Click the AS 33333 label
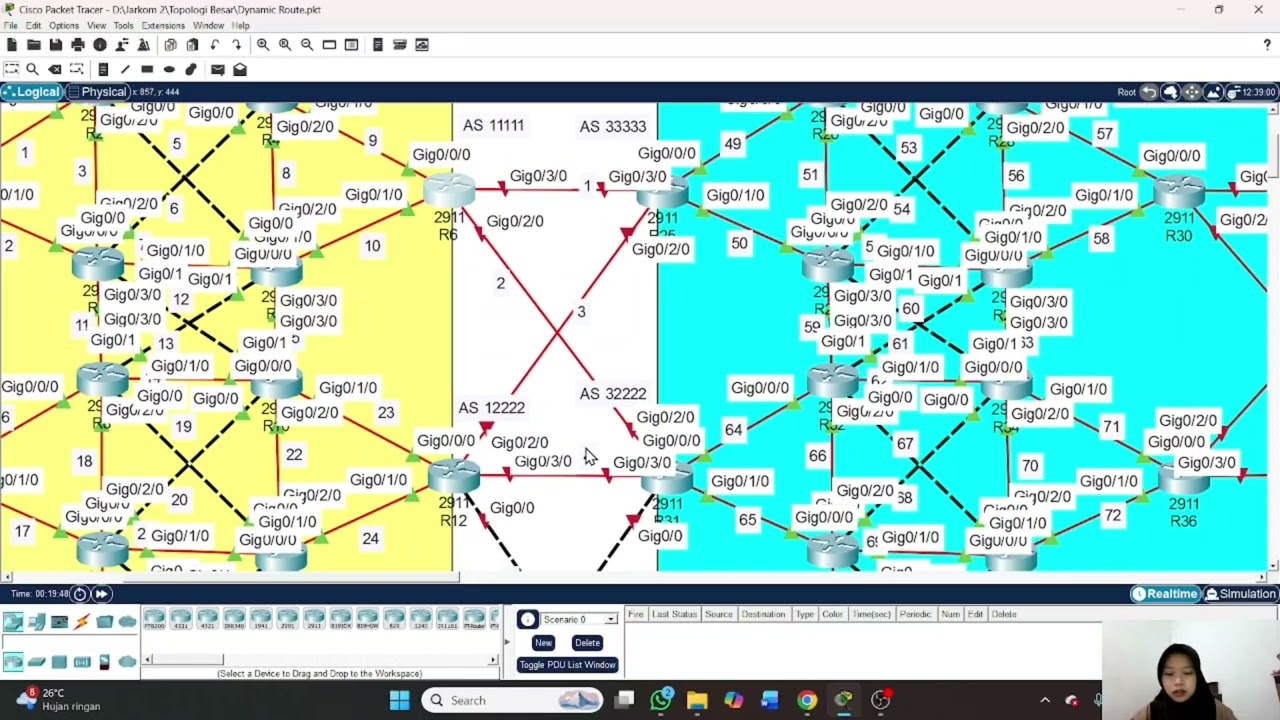Viewport: 1280px width, 720px height. pos(613,126)
